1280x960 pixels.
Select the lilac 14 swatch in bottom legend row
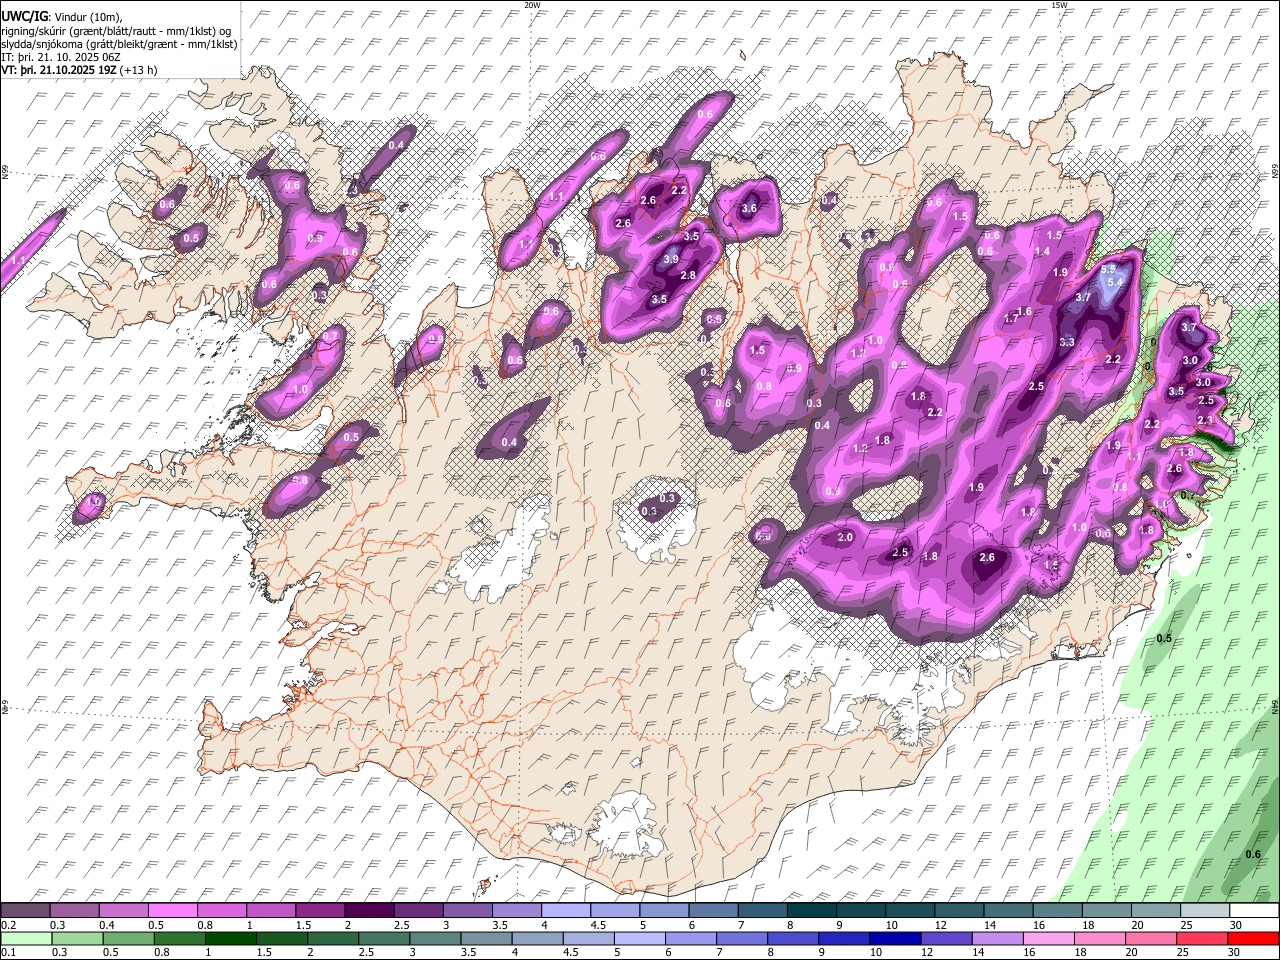(997, 938)
